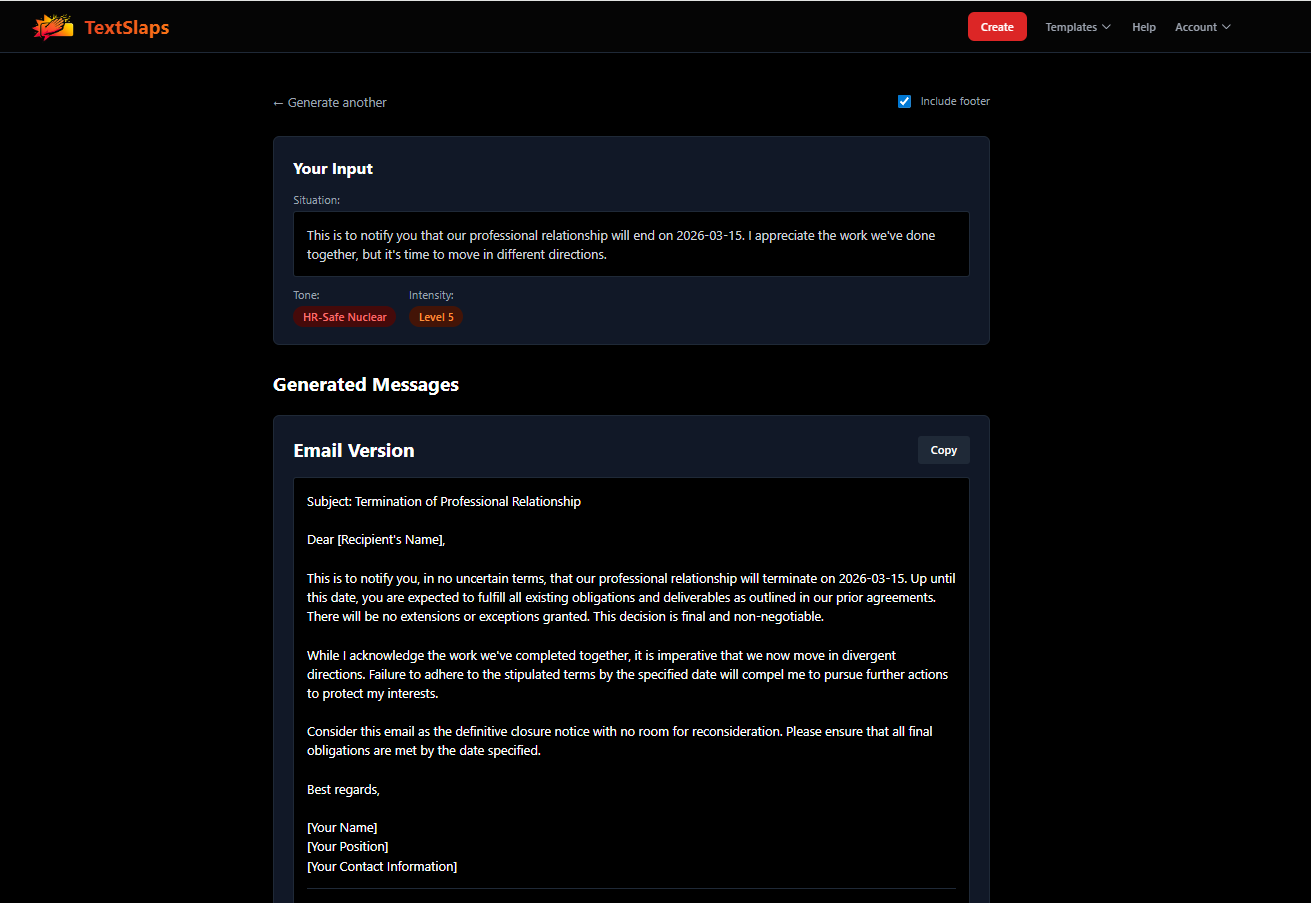Expand the chevron next to Account
Viewport: 1311px width, 903px height.
[1227, 27]
